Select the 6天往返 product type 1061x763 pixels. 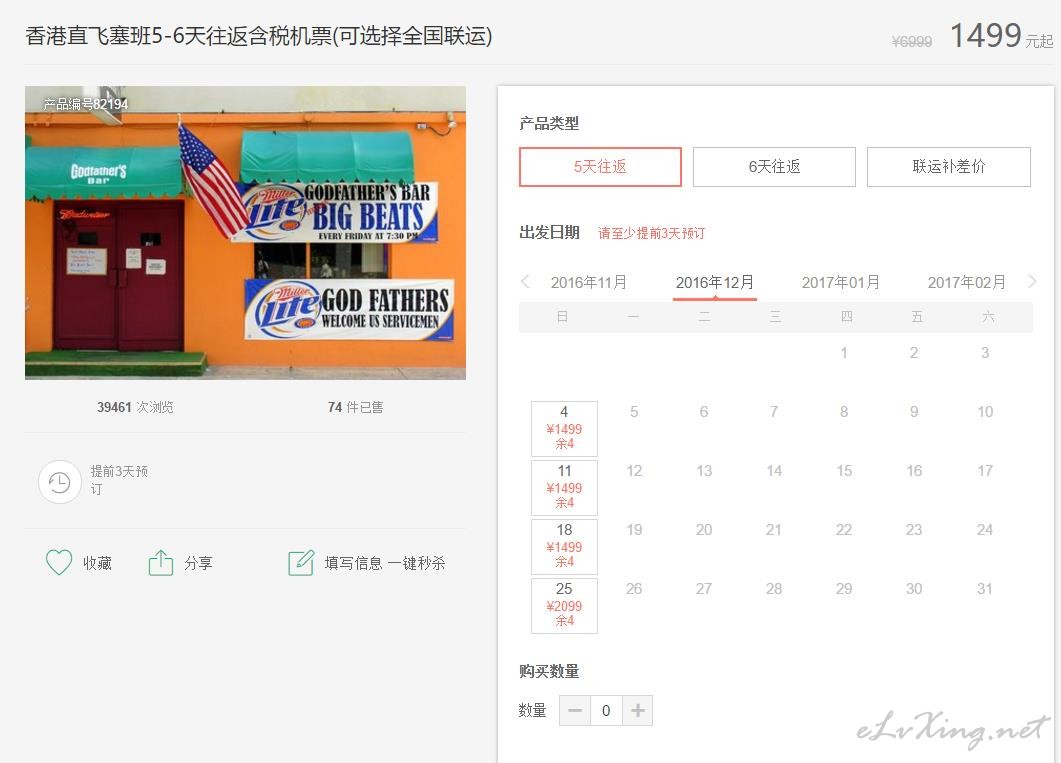click(x=774, y=166)
